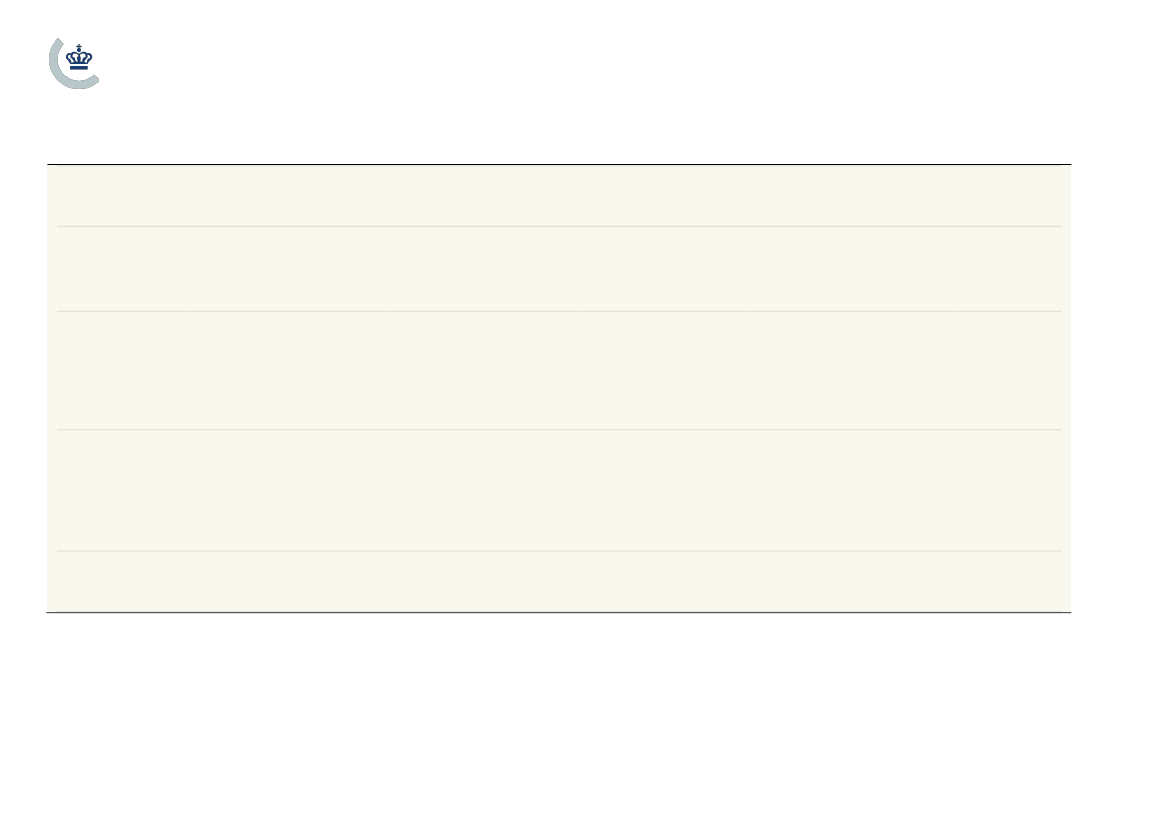Viewport: 1169px width, 827px height.
Task: Click the third blank row of the table
Action: 558,371
